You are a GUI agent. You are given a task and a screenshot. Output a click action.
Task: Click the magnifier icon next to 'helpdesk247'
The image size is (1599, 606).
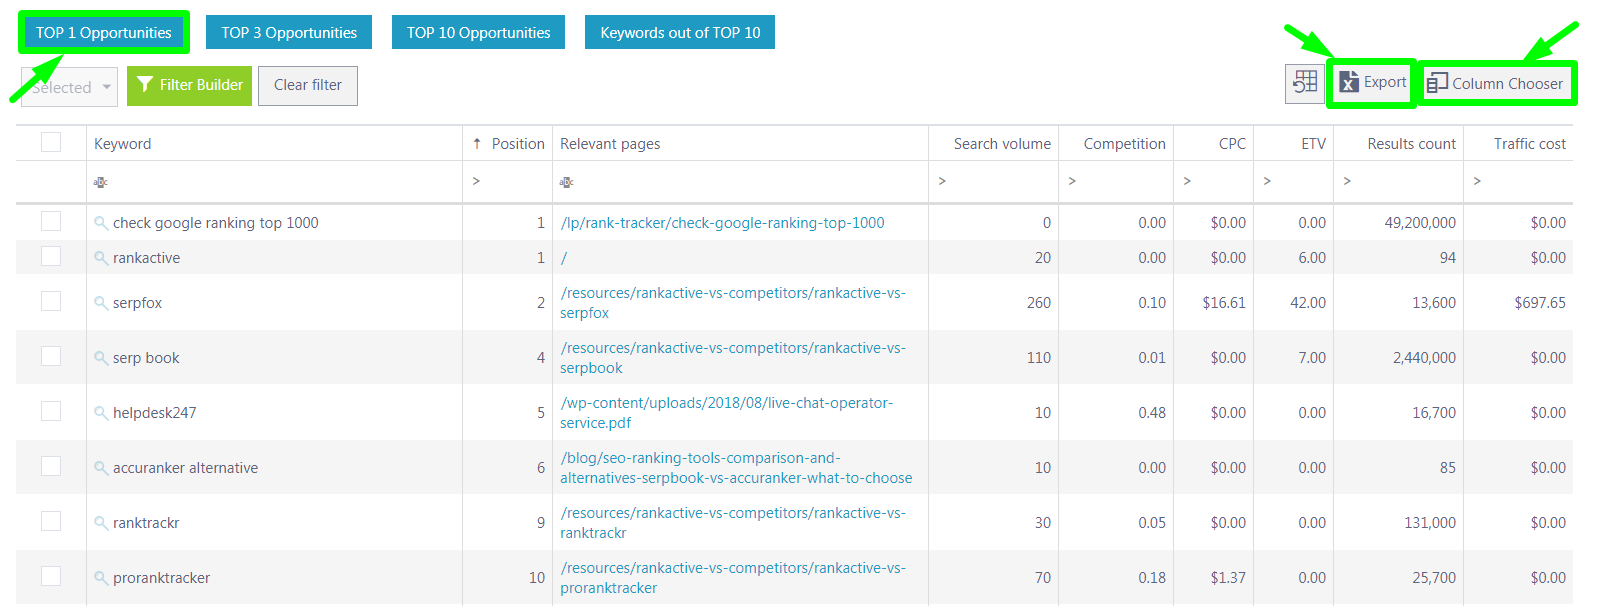pyautogui.click(x=101, y=413)
